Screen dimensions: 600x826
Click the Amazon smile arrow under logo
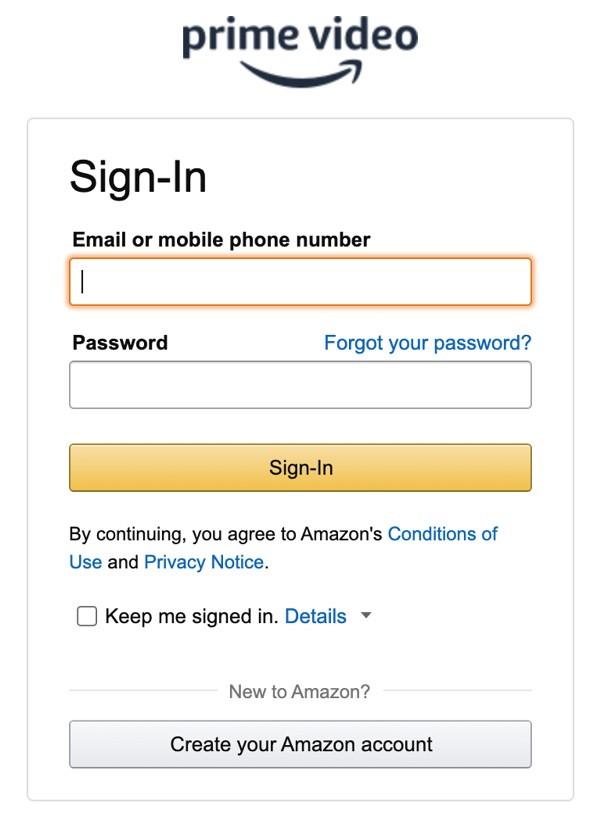click(301, 74)
